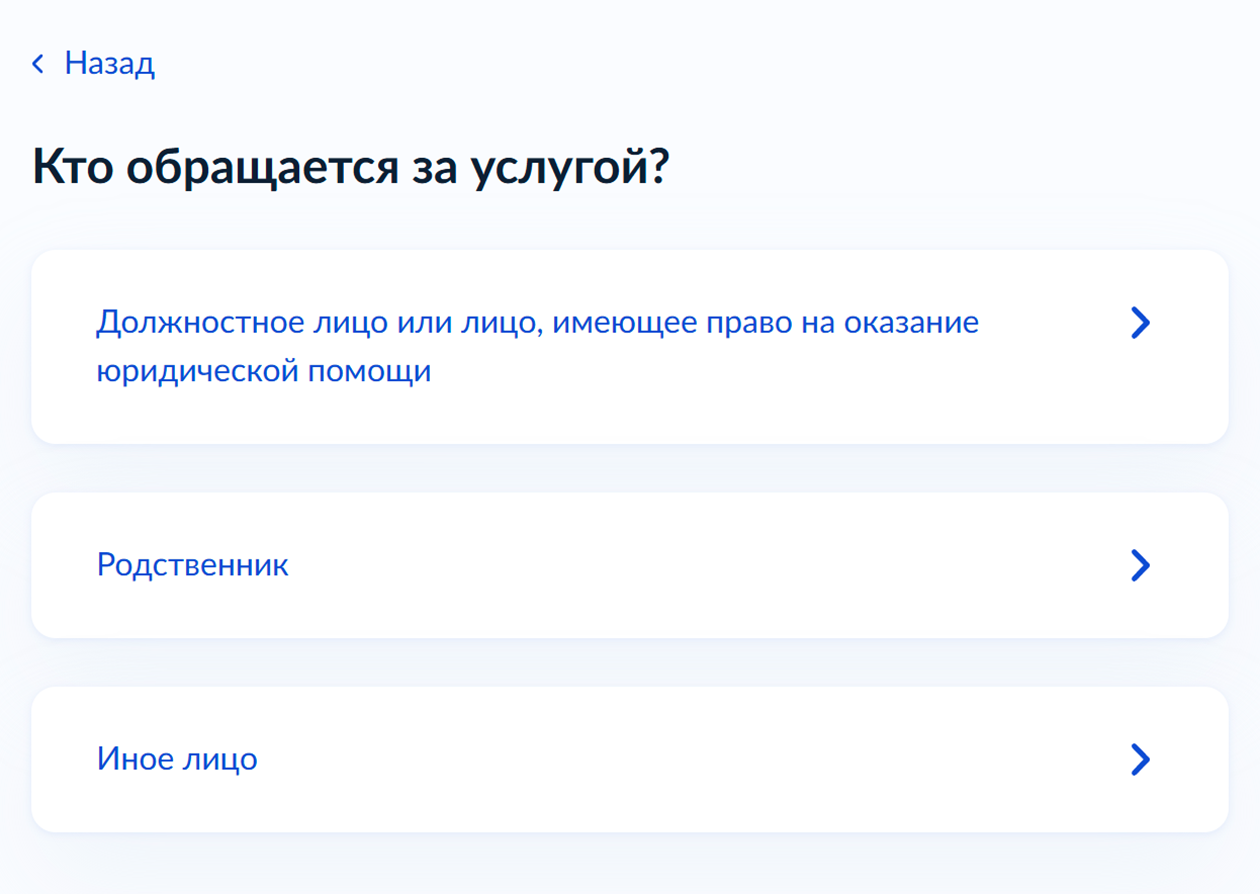The width and height of the screenshot is (1260, 894).
Task: Click the chevron on the Иное лицо card
Action: [x=1140, y=759]
